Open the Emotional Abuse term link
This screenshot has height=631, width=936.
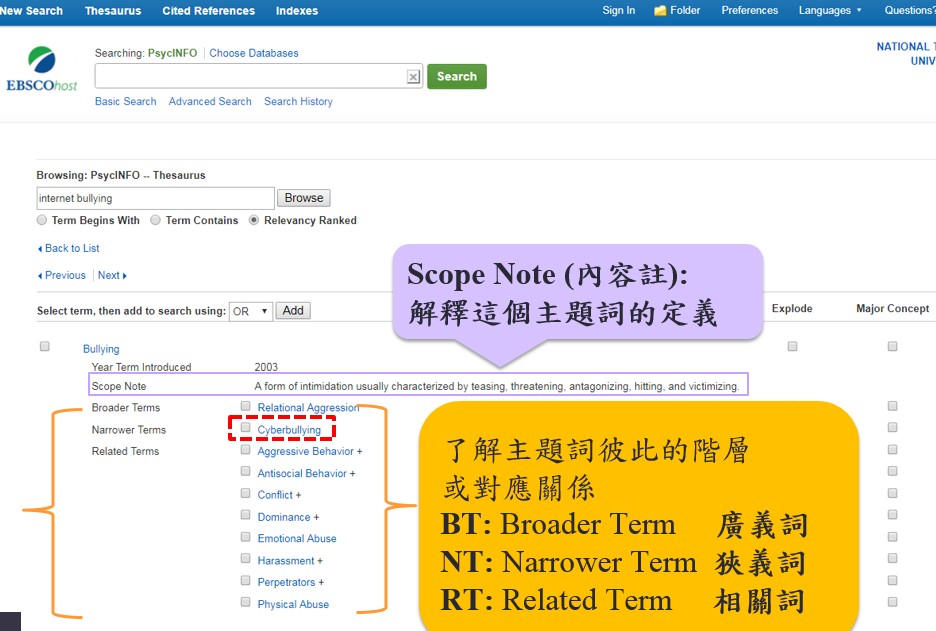297,538
